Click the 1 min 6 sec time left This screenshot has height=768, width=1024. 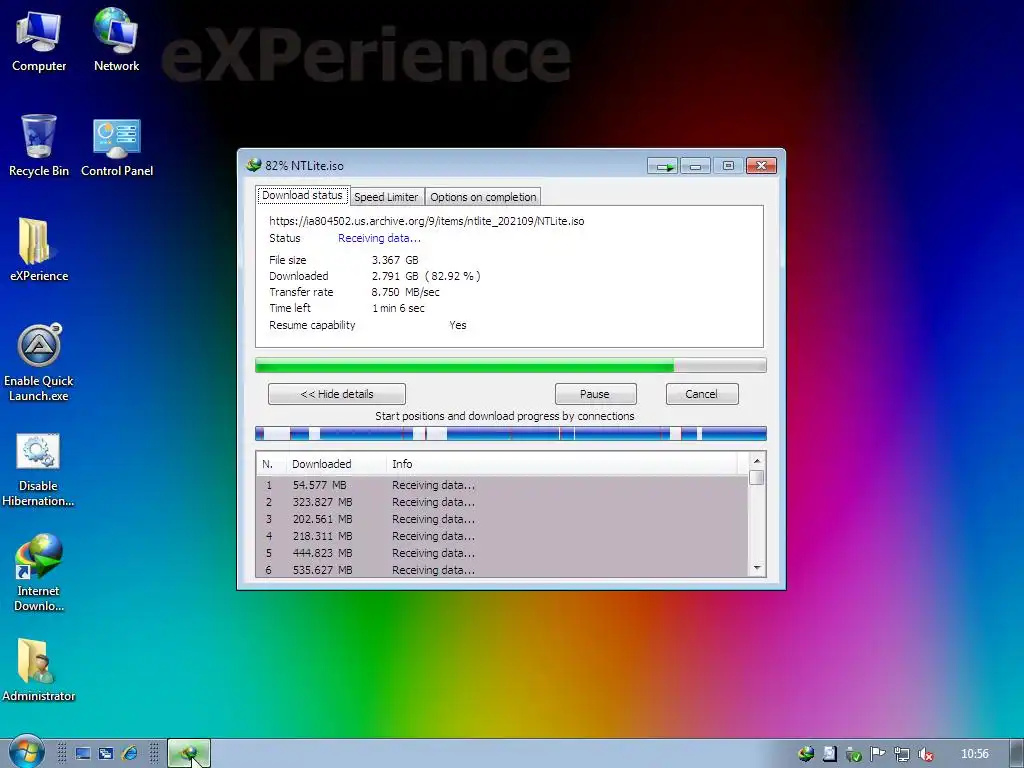(x=398, y=308)
